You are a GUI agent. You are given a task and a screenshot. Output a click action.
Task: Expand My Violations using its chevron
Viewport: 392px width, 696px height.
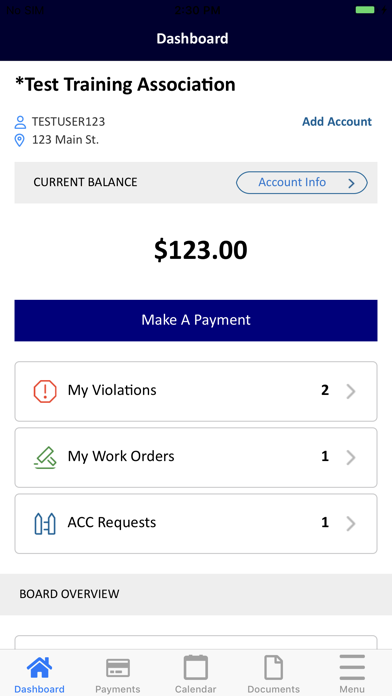[x=351, y=392]
